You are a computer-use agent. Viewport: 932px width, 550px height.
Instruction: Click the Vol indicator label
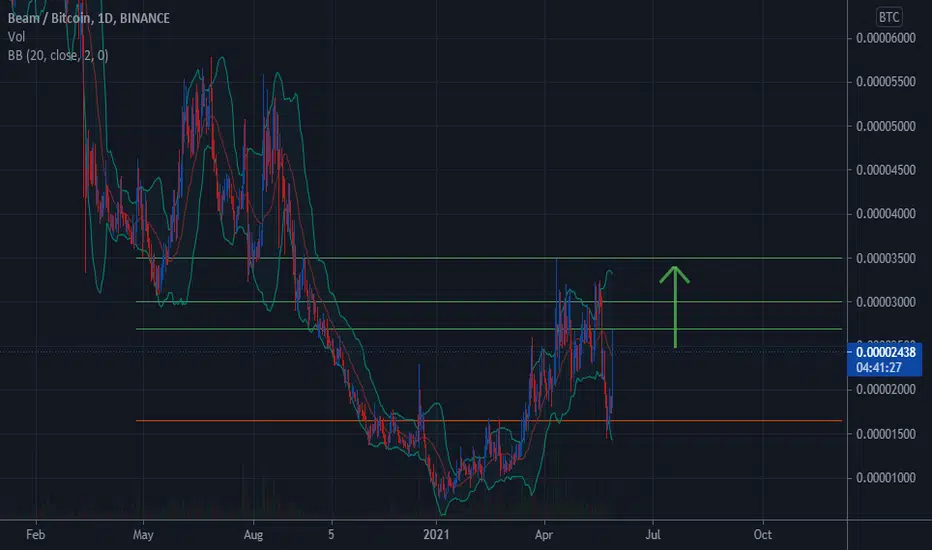[x=16, y=37]
